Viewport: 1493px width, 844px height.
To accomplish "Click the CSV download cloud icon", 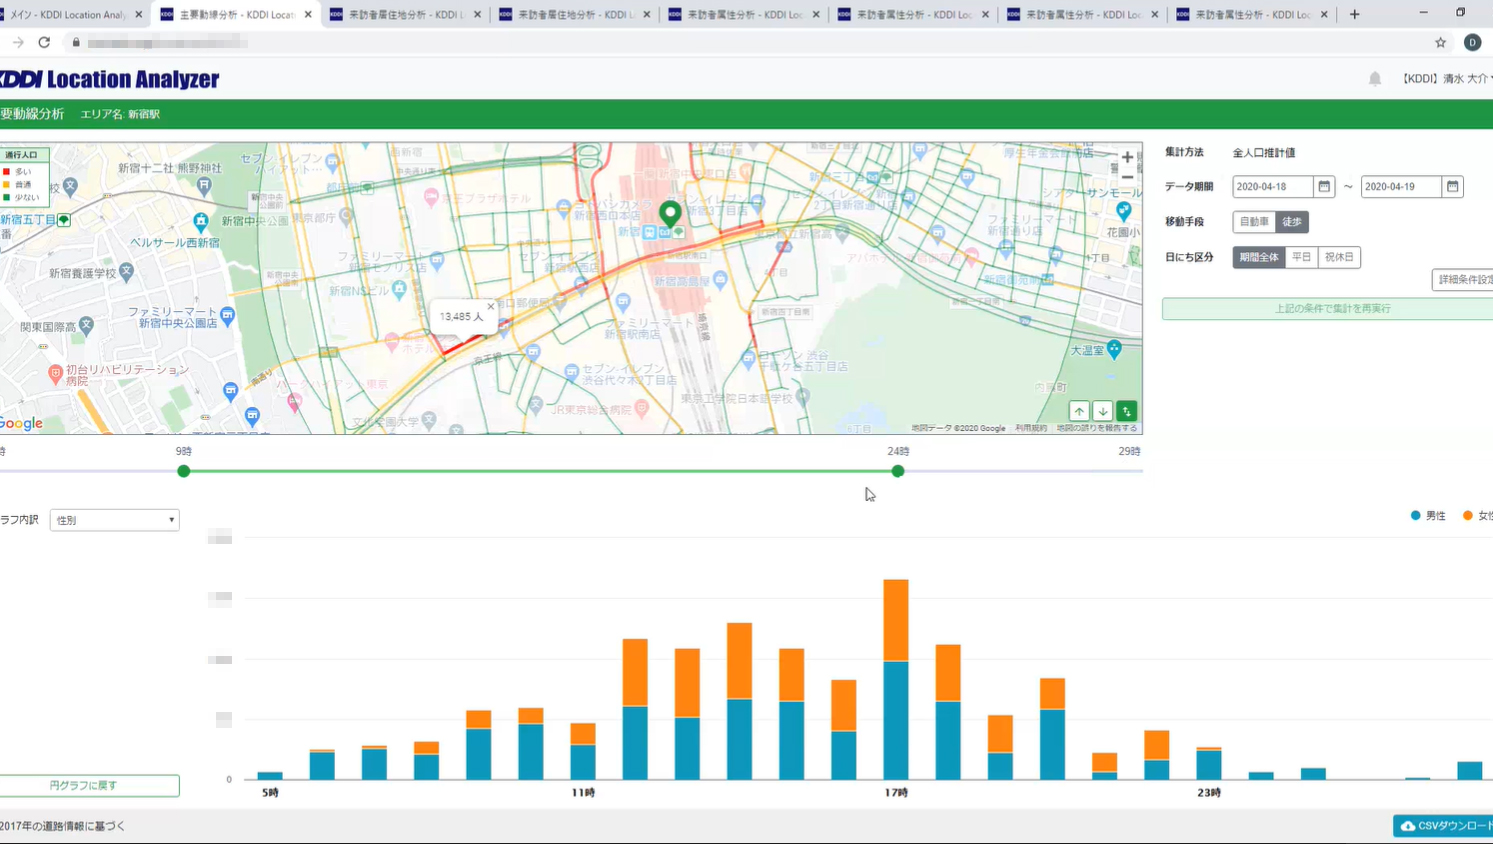I will [1407, 826].
